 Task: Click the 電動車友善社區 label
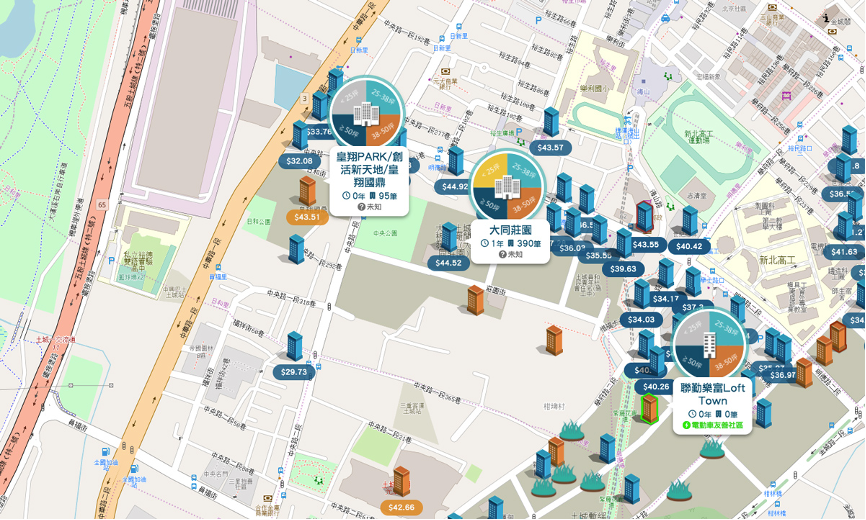pyautogui.click(x=717, y=426)
